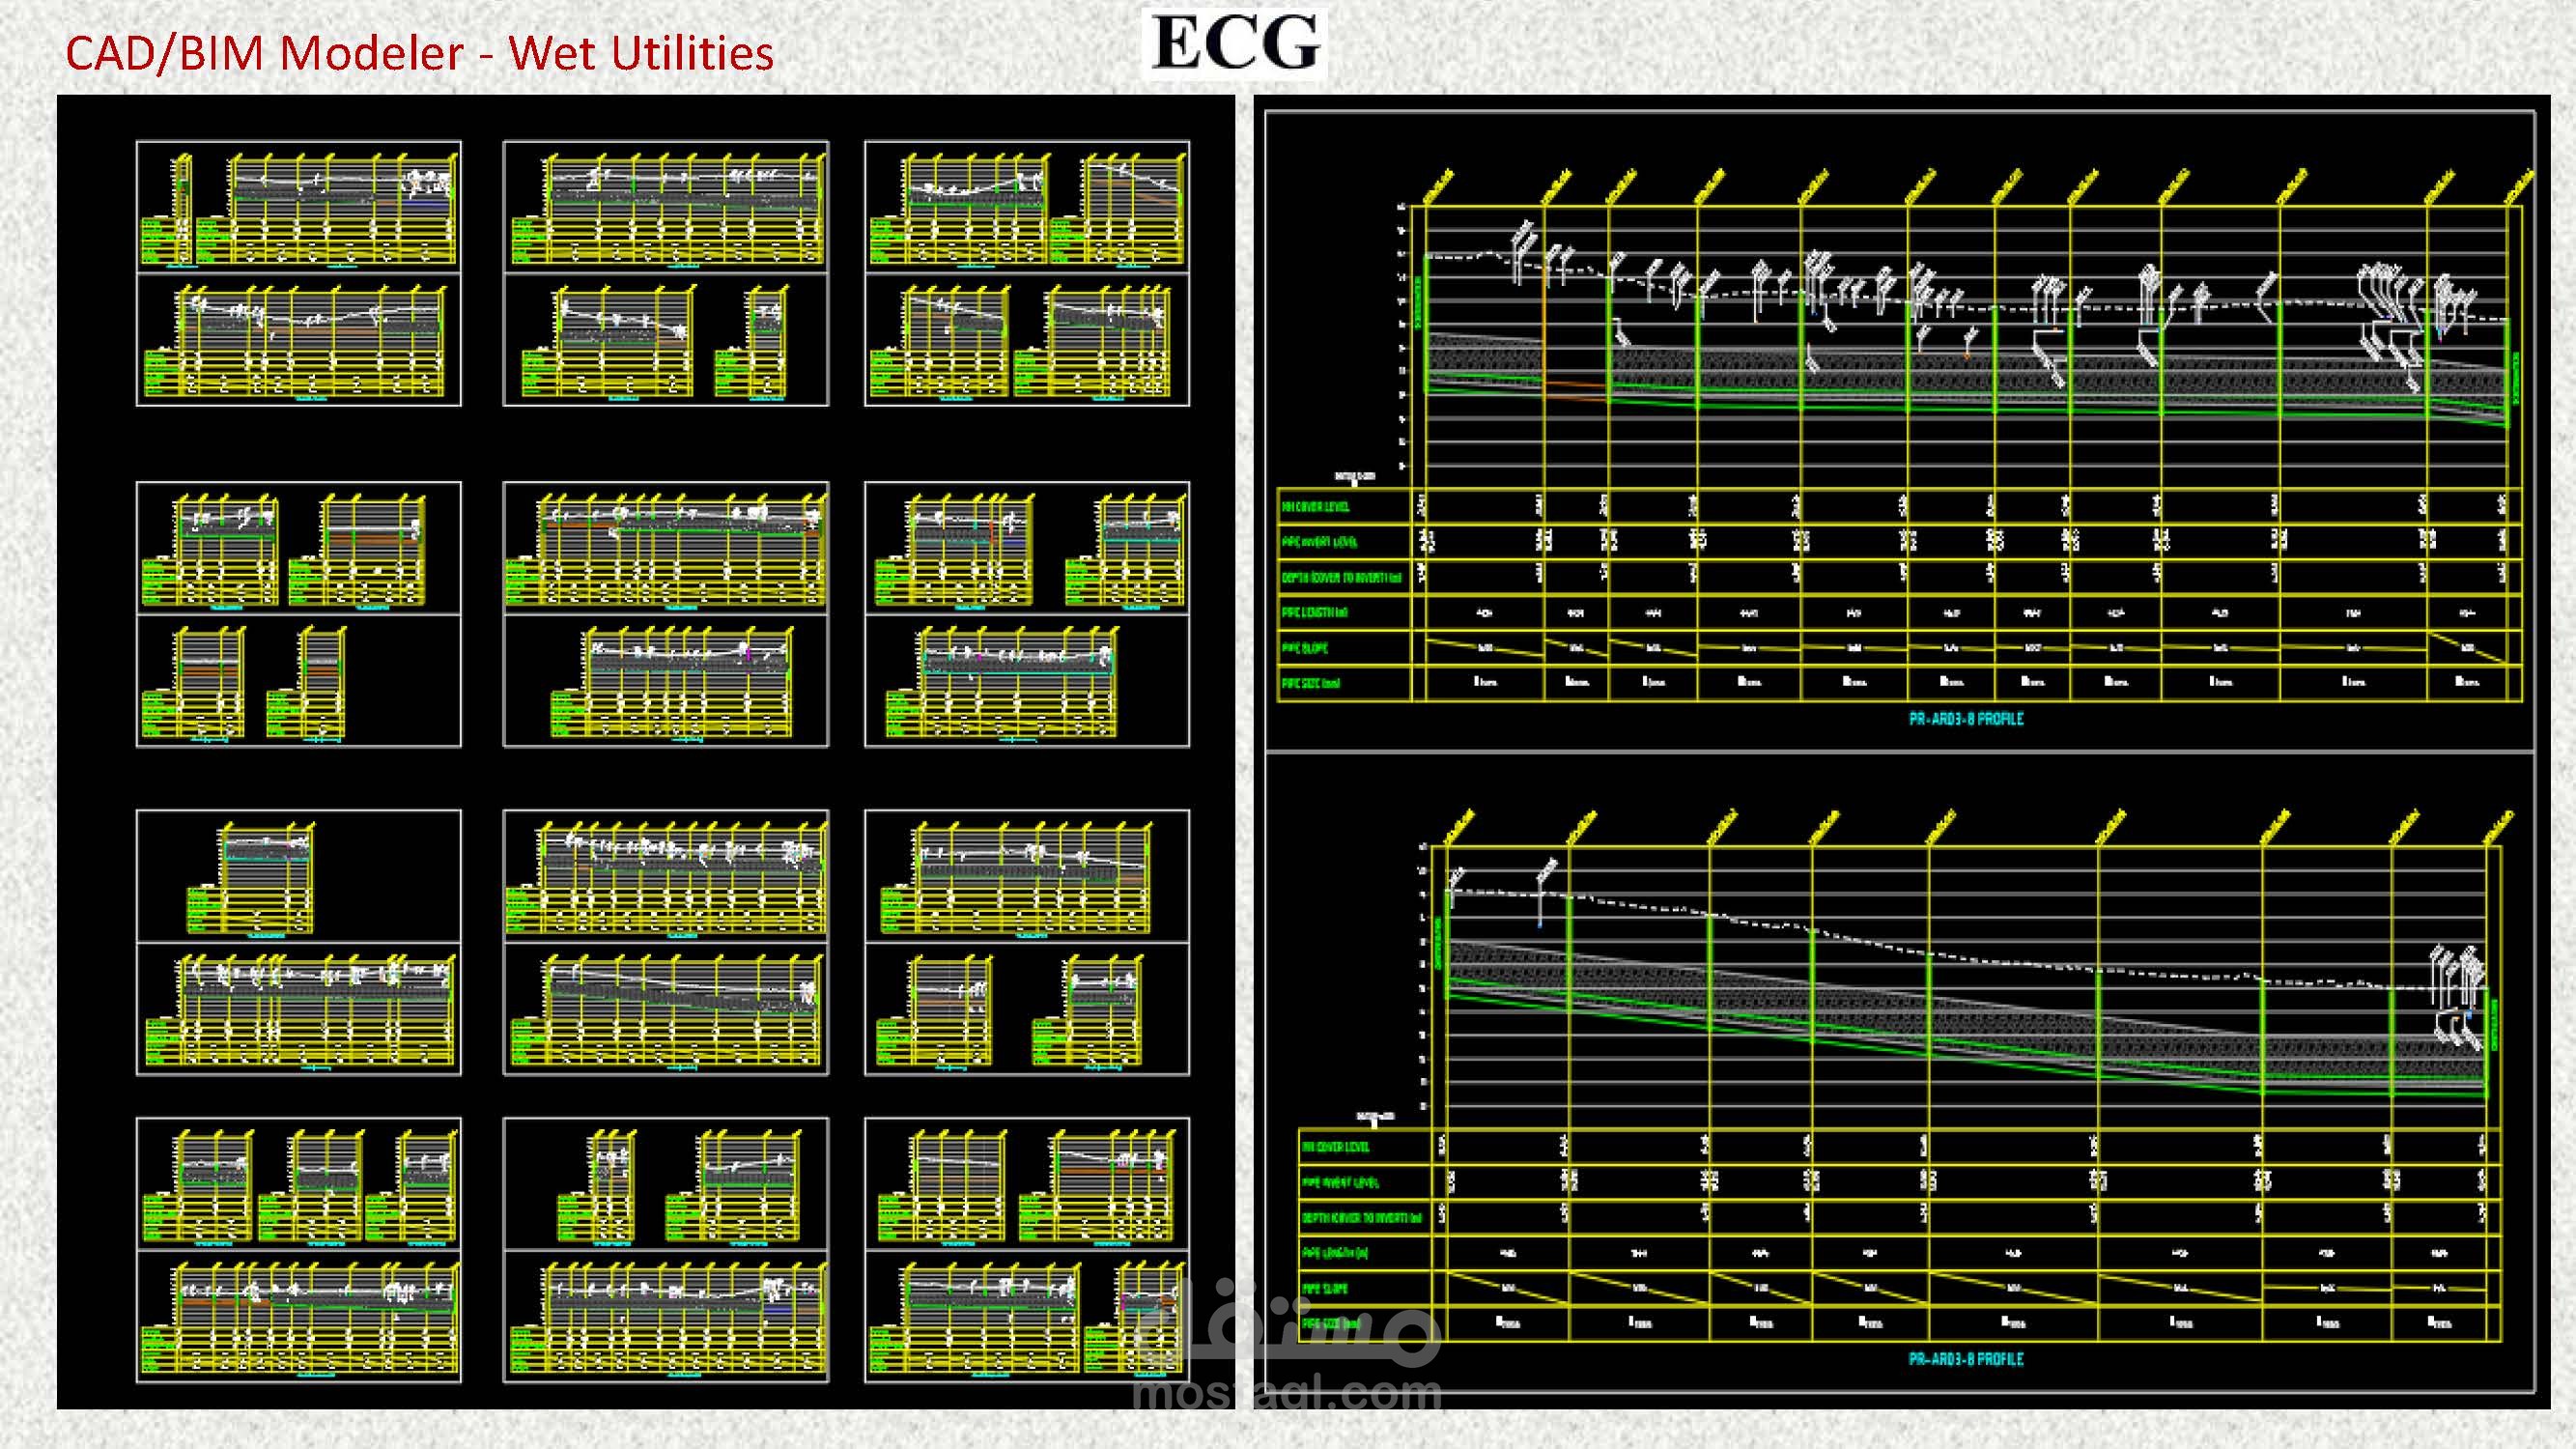Viewport: 2576px width, 1449px height.
Task: Click DEPTH (COVER TO INVERT) label in upper table
Action: pyautogui.click(x=1341, y=577)
